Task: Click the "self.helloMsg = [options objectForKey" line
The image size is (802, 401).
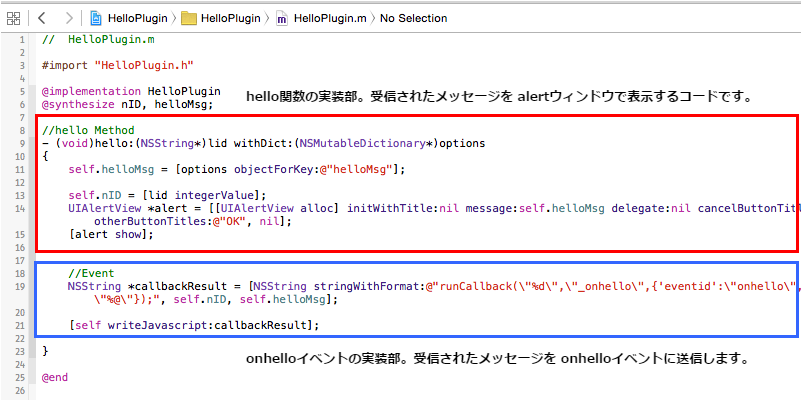Action: coord(237,169)
